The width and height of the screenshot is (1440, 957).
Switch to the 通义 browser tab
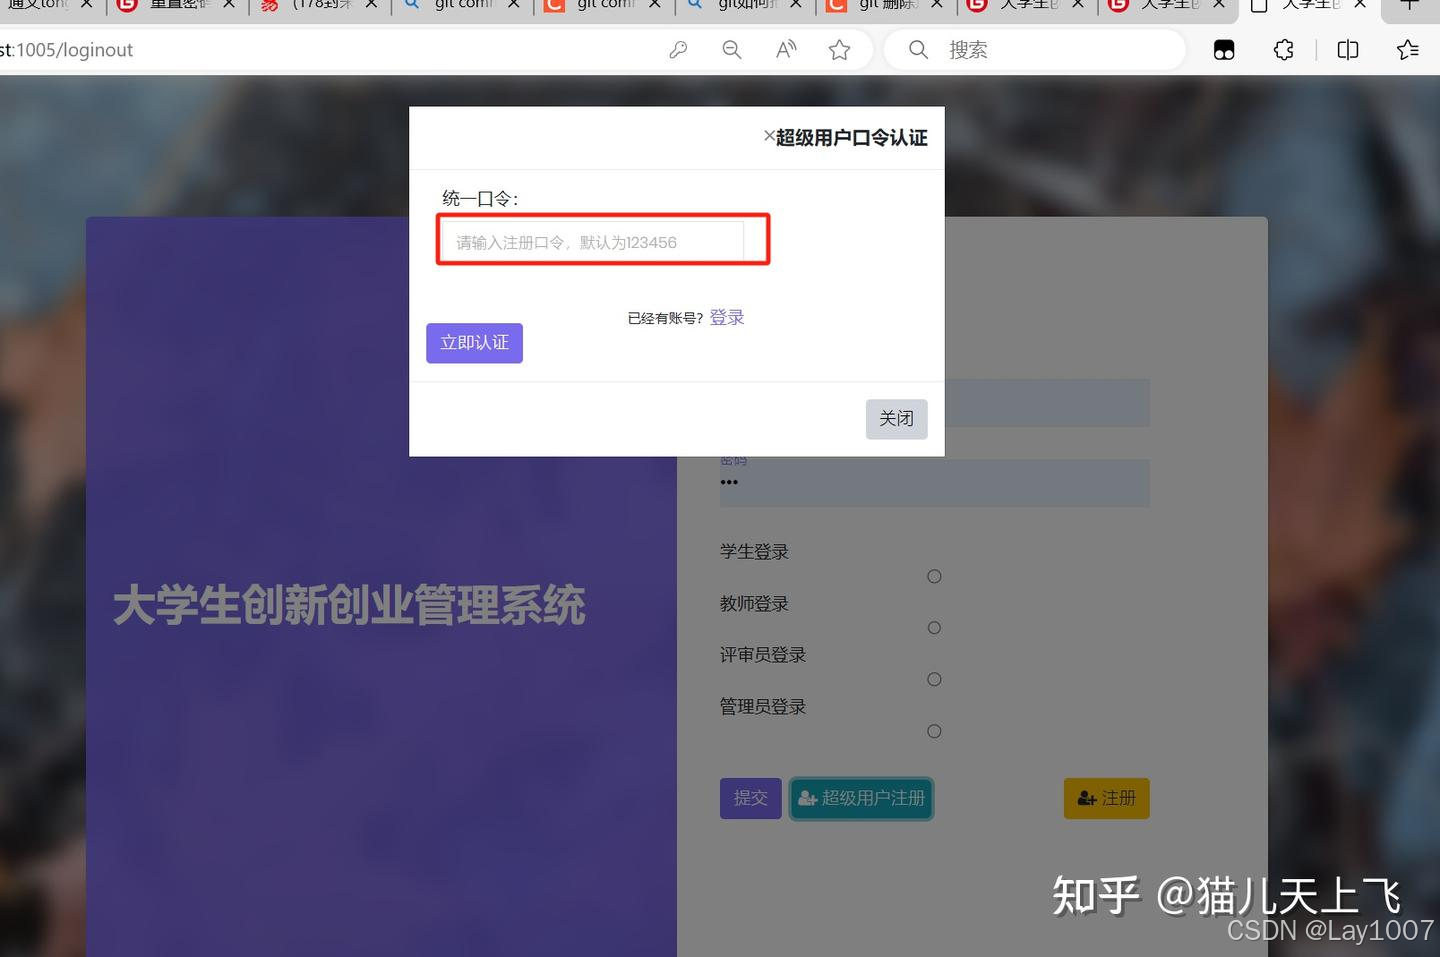pyautogui.click(x=38, y=5)
